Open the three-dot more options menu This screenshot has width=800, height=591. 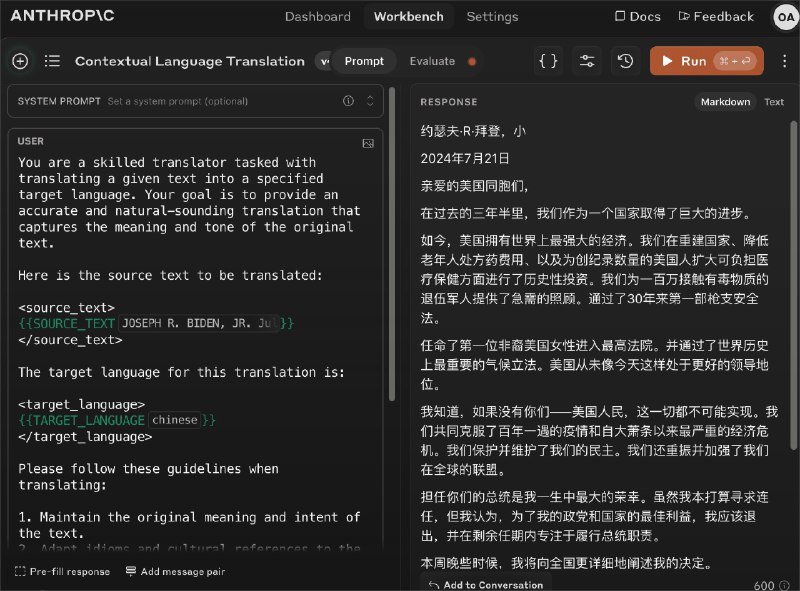(x=784, y=61)
